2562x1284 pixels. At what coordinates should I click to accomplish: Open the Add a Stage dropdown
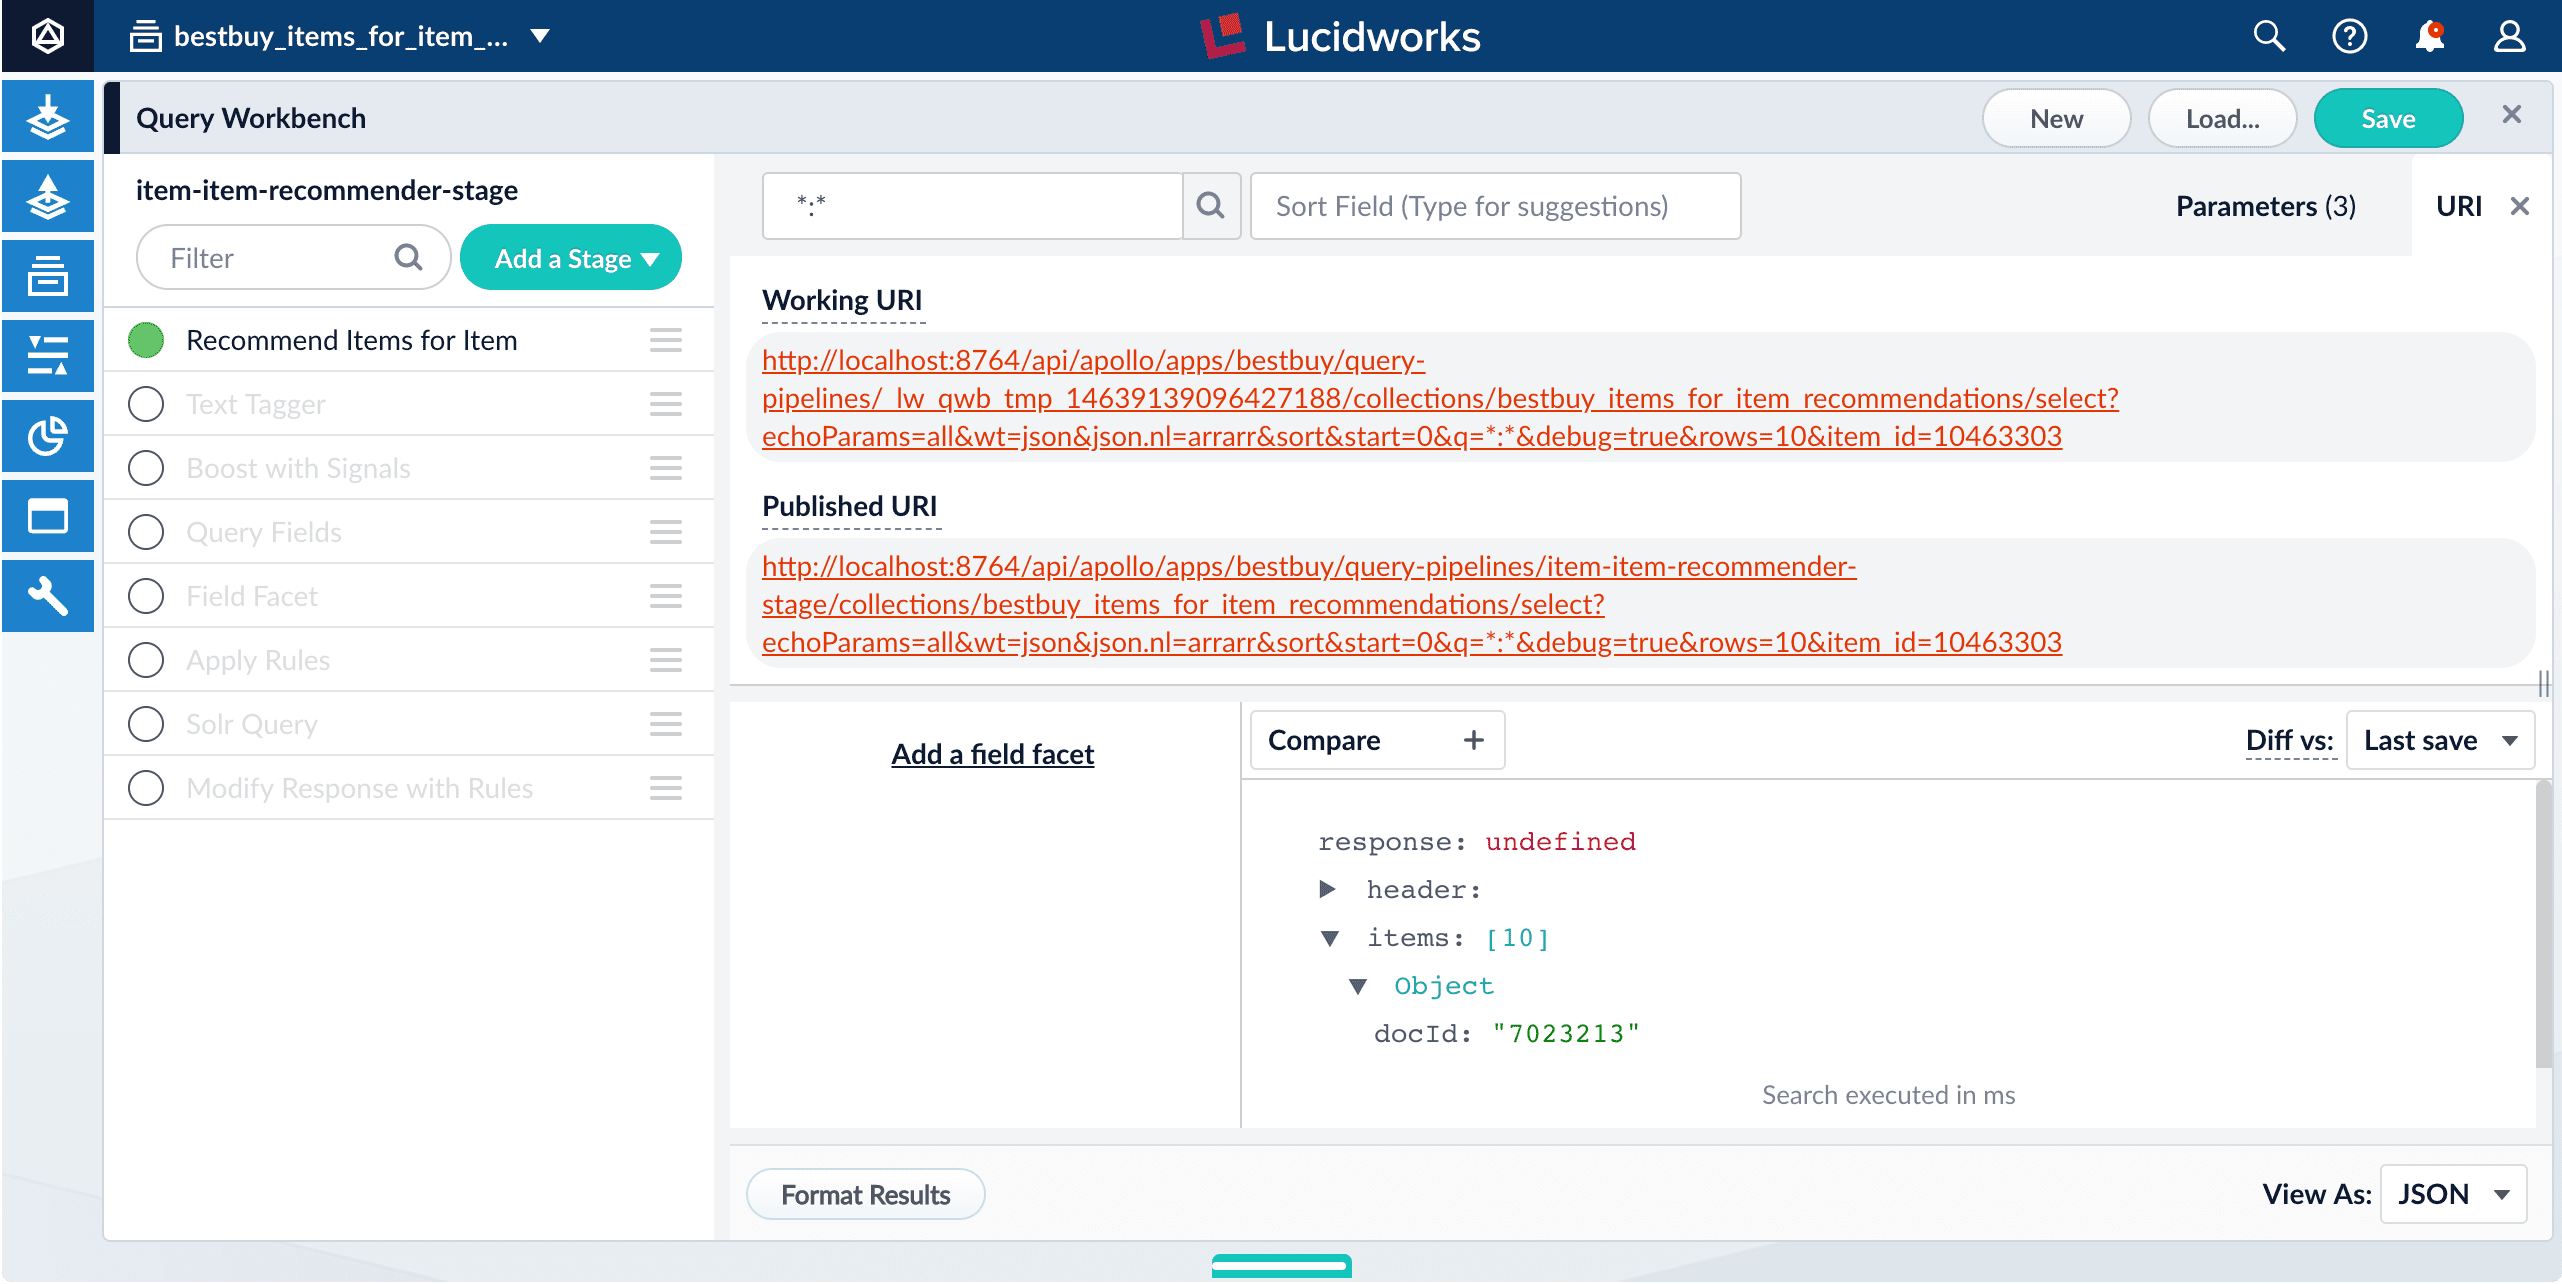point(571,258)
